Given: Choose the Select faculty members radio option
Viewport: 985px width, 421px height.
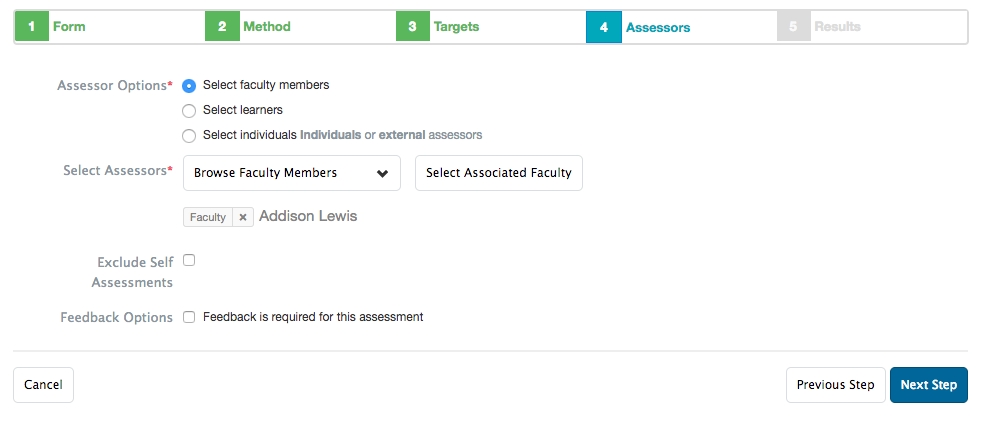Looking at the screenshot, I should (189, 86).
